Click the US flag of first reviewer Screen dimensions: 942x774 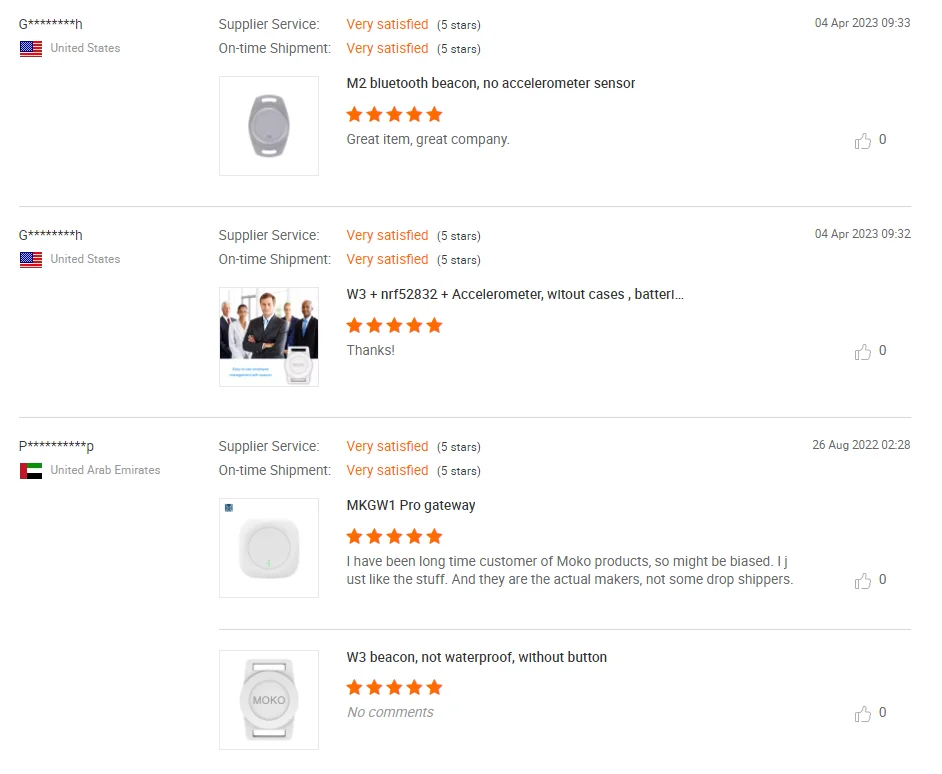pyautogui.click(x=31, y=48)
